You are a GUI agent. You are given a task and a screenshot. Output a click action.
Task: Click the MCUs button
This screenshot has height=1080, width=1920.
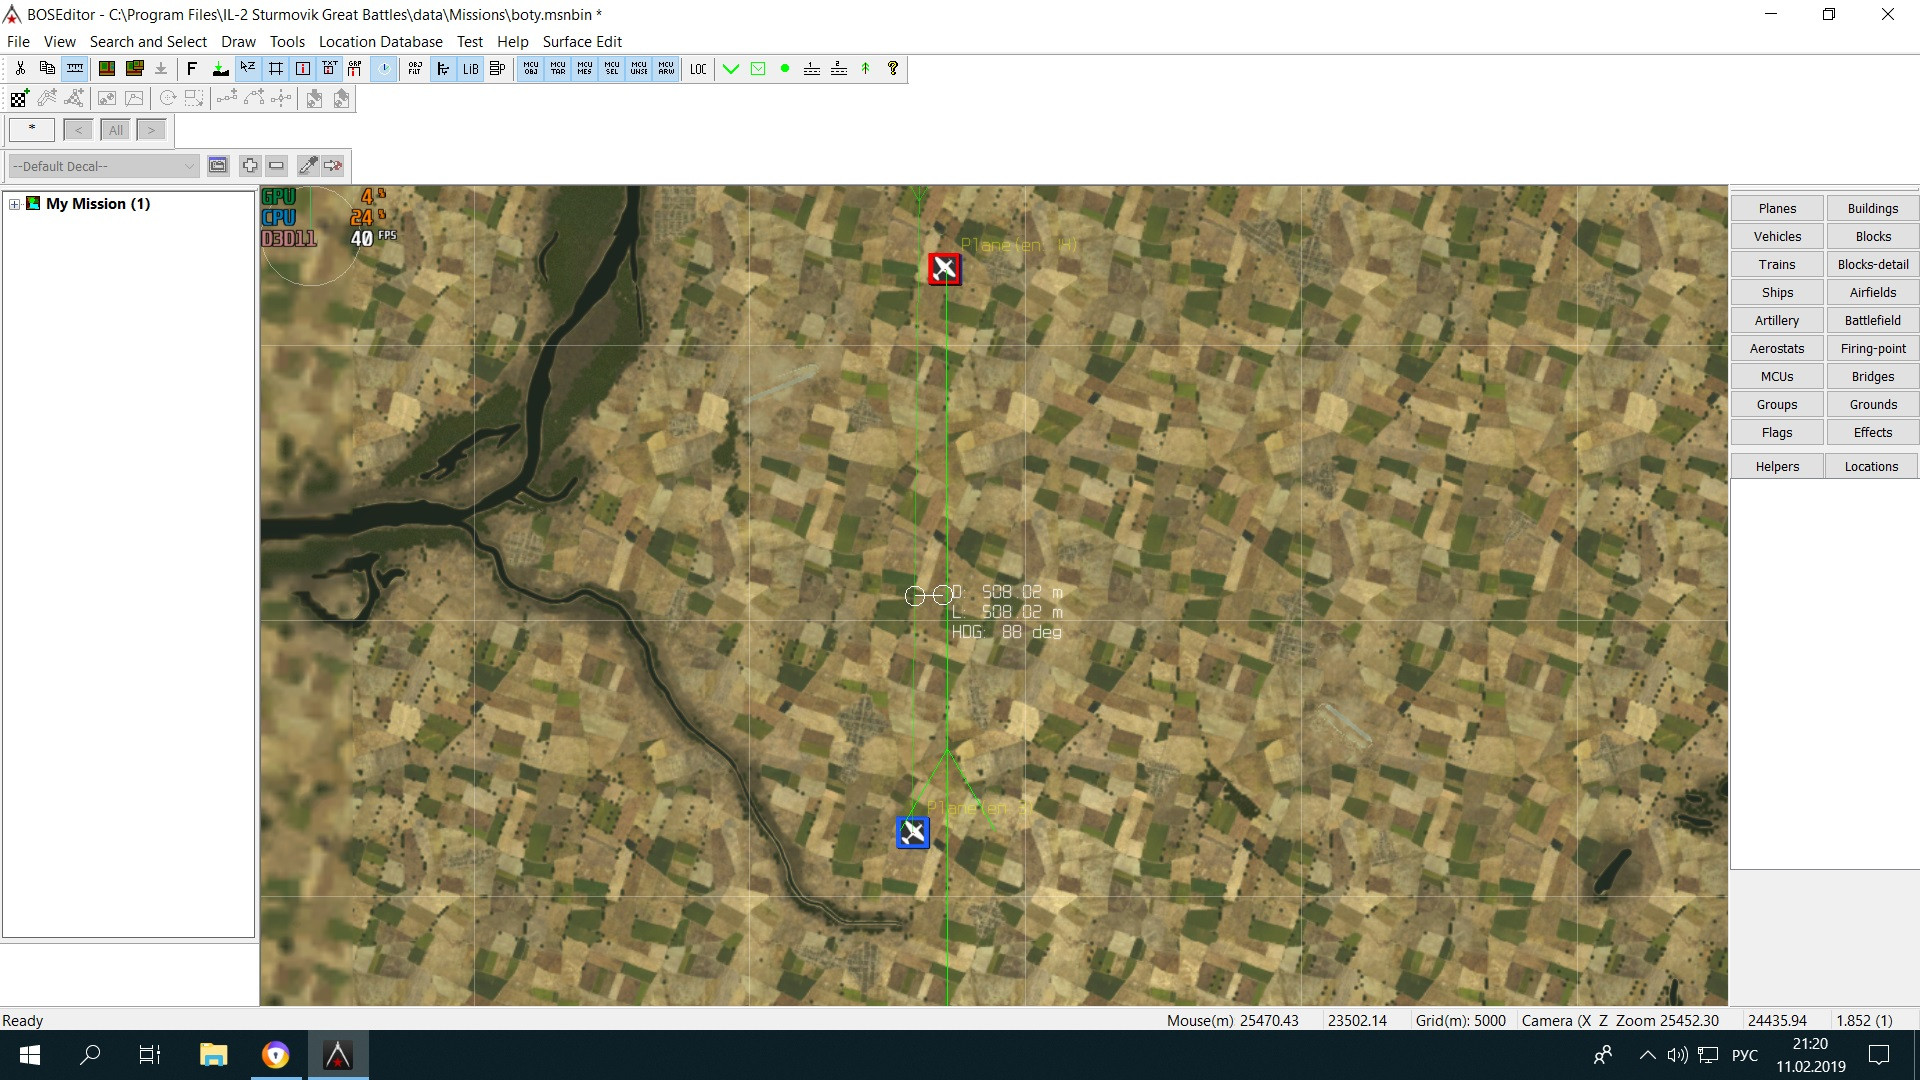1777,376
